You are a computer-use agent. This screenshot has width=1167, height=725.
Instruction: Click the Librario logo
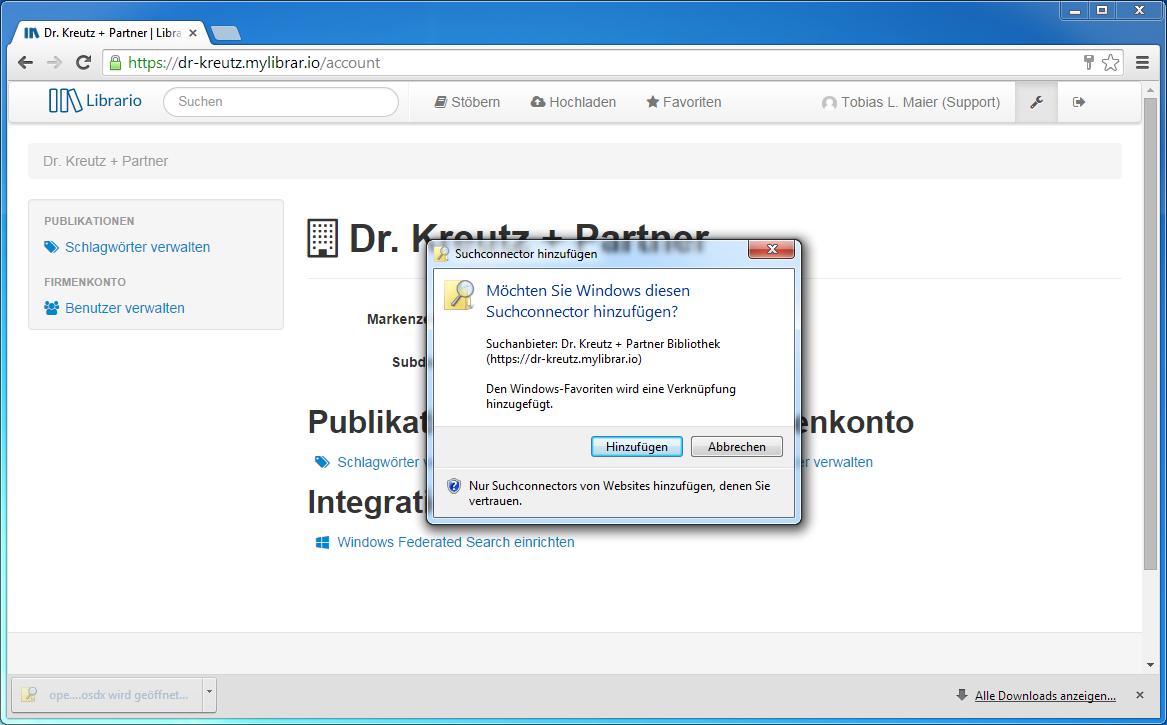95,100
